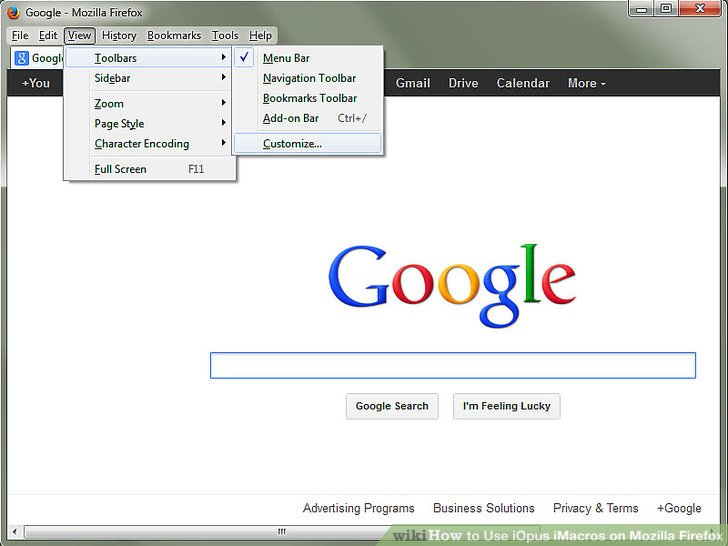
Task: Open the Edit menu
Action: click(x=48, y=35)
